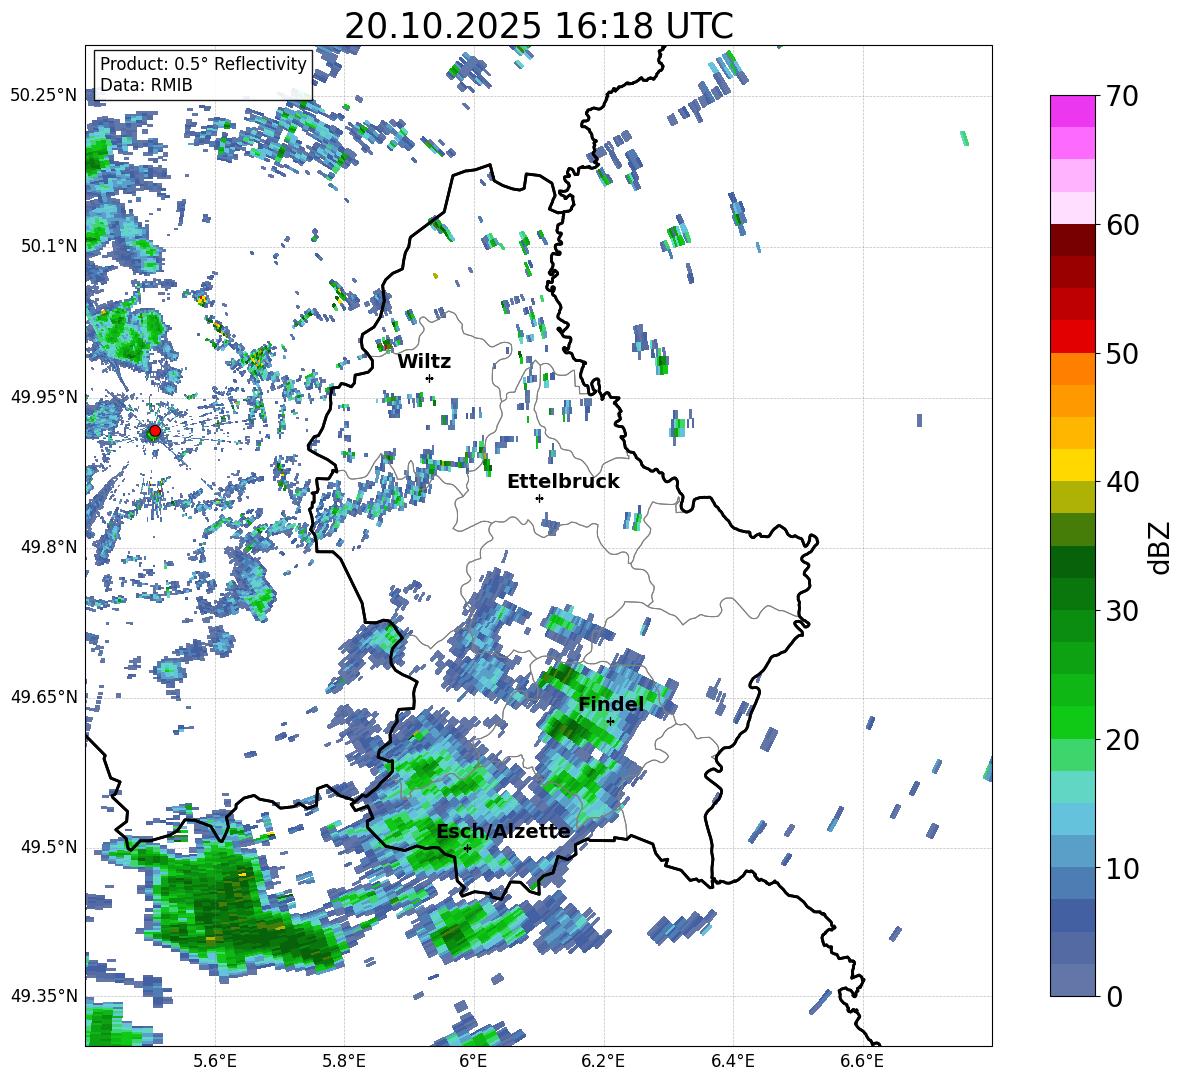The width and height of the screenshot is (1184, 1081).
Task: Click the turquoise colorbar segment below 20
Action: coord(1072,787)
